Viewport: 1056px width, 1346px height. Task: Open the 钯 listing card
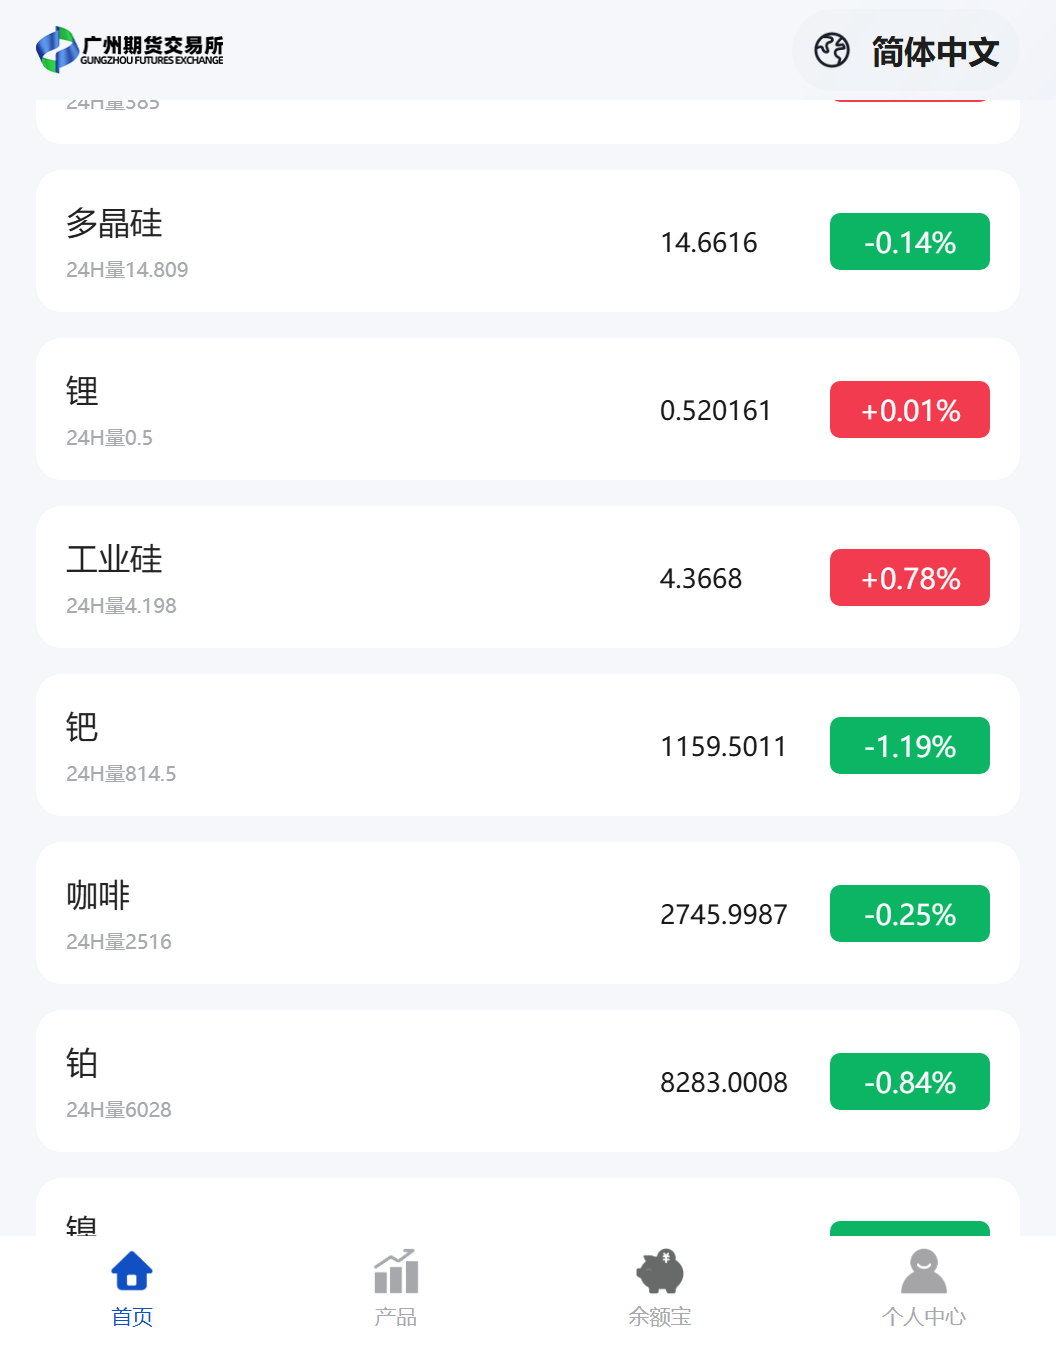[x=528, y=745]
